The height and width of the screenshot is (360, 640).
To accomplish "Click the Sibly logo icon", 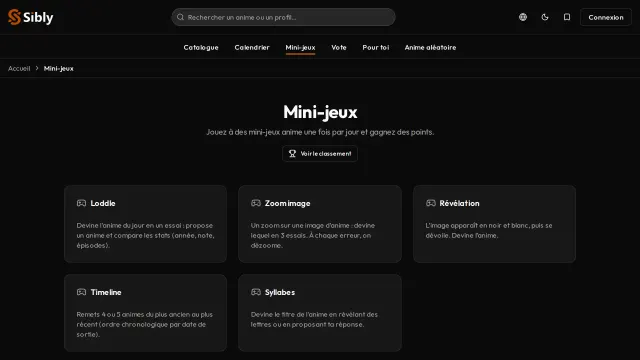I will click(14, 17).
